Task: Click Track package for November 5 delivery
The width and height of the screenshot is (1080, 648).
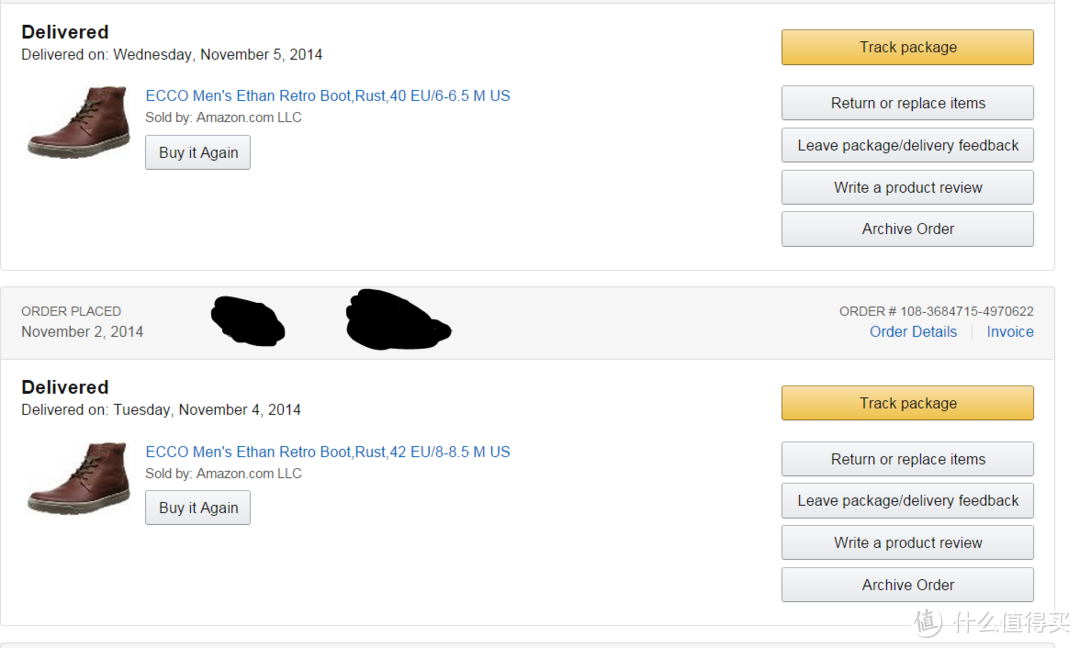Action: (x=907, y=47)
